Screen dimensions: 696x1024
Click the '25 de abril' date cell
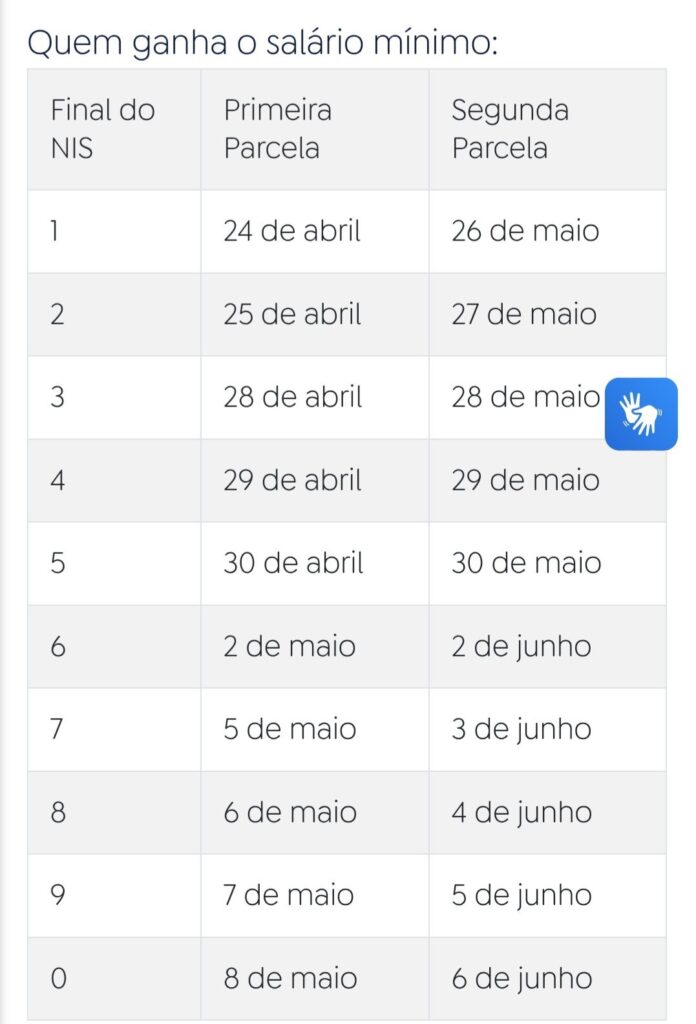coord(315,314)
